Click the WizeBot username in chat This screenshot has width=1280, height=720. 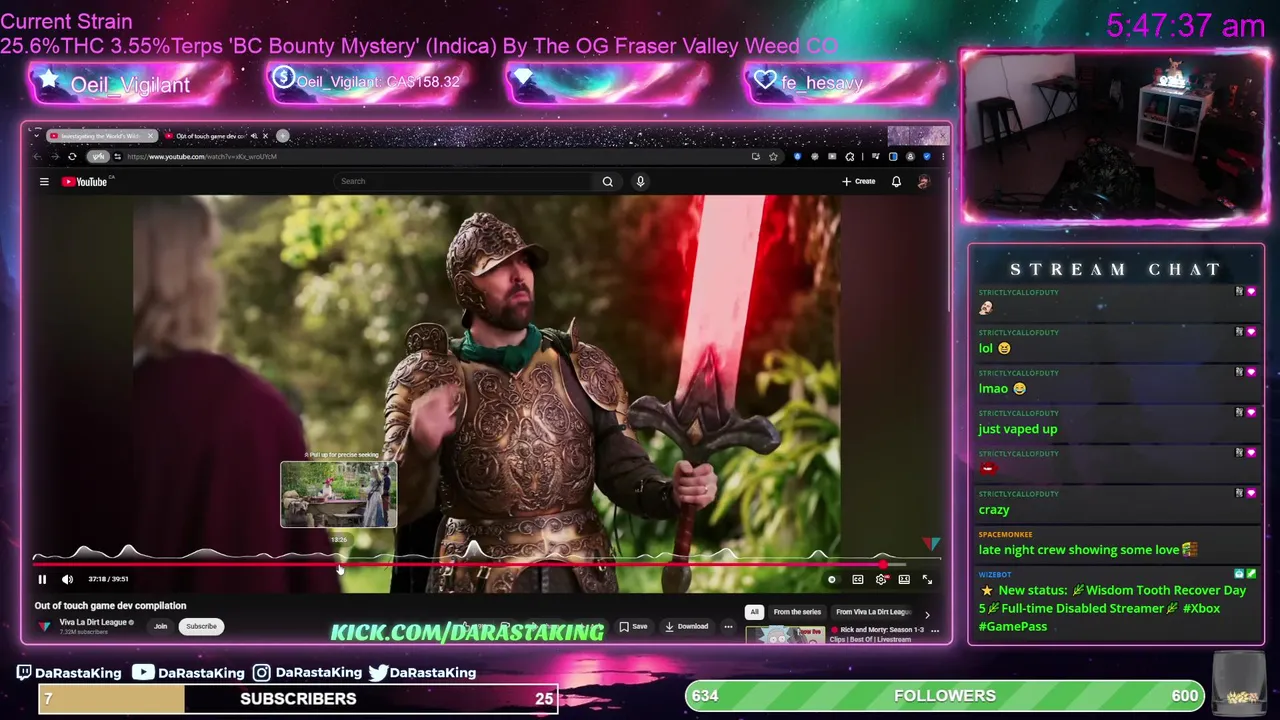coord(995,575)
